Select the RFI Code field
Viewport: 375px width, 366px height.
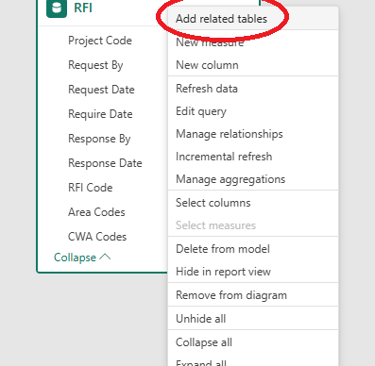90,188
